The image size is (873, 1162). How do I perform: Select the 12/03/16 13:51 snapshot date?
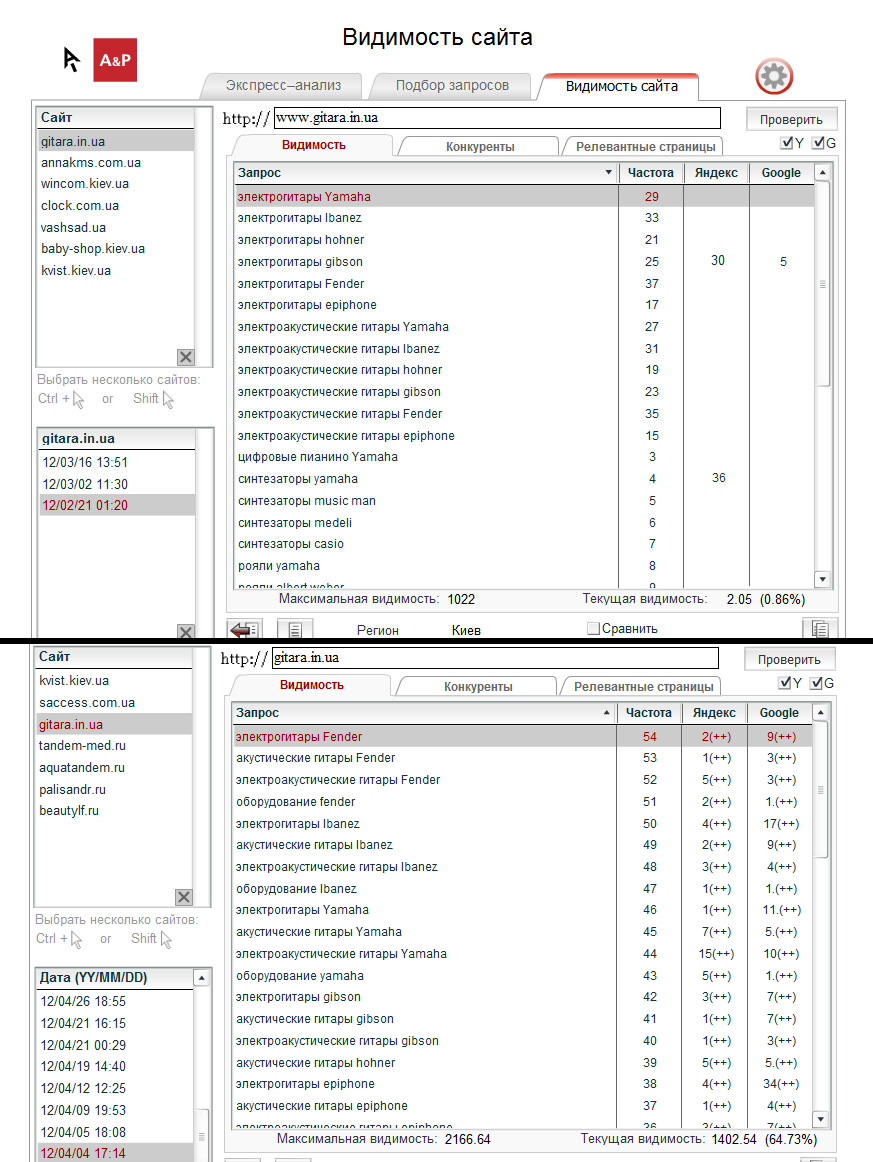116,462
